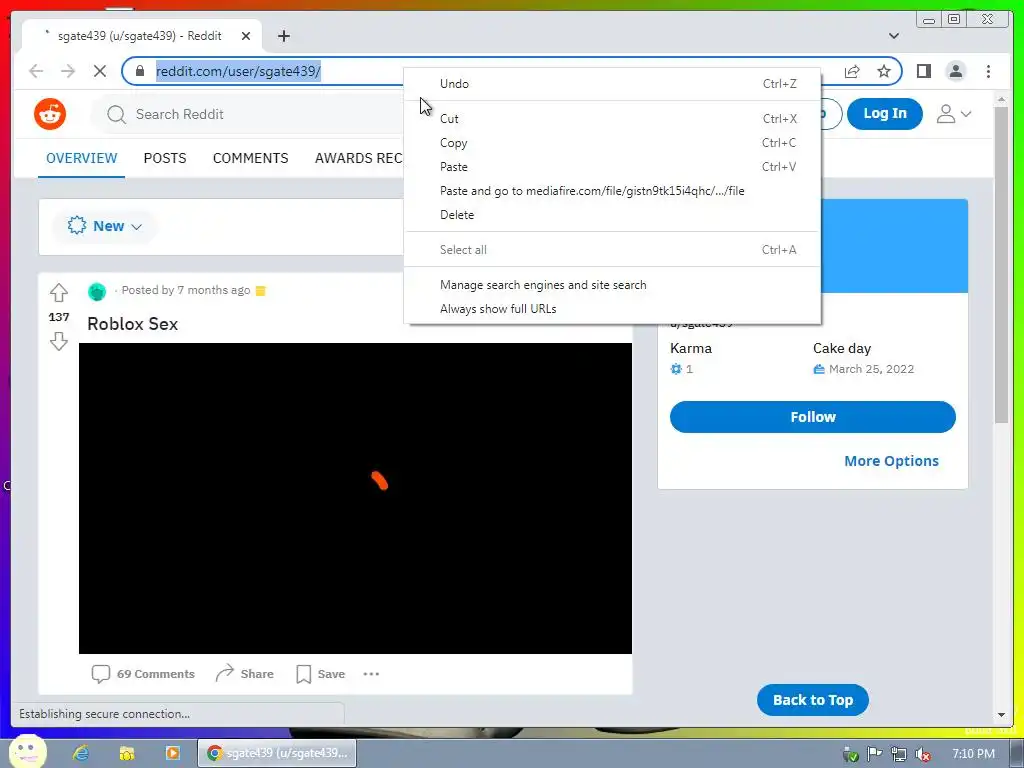Viewport: 1024px width, 768px height.
Task: Click the address bar URL text
Action: 238,71
